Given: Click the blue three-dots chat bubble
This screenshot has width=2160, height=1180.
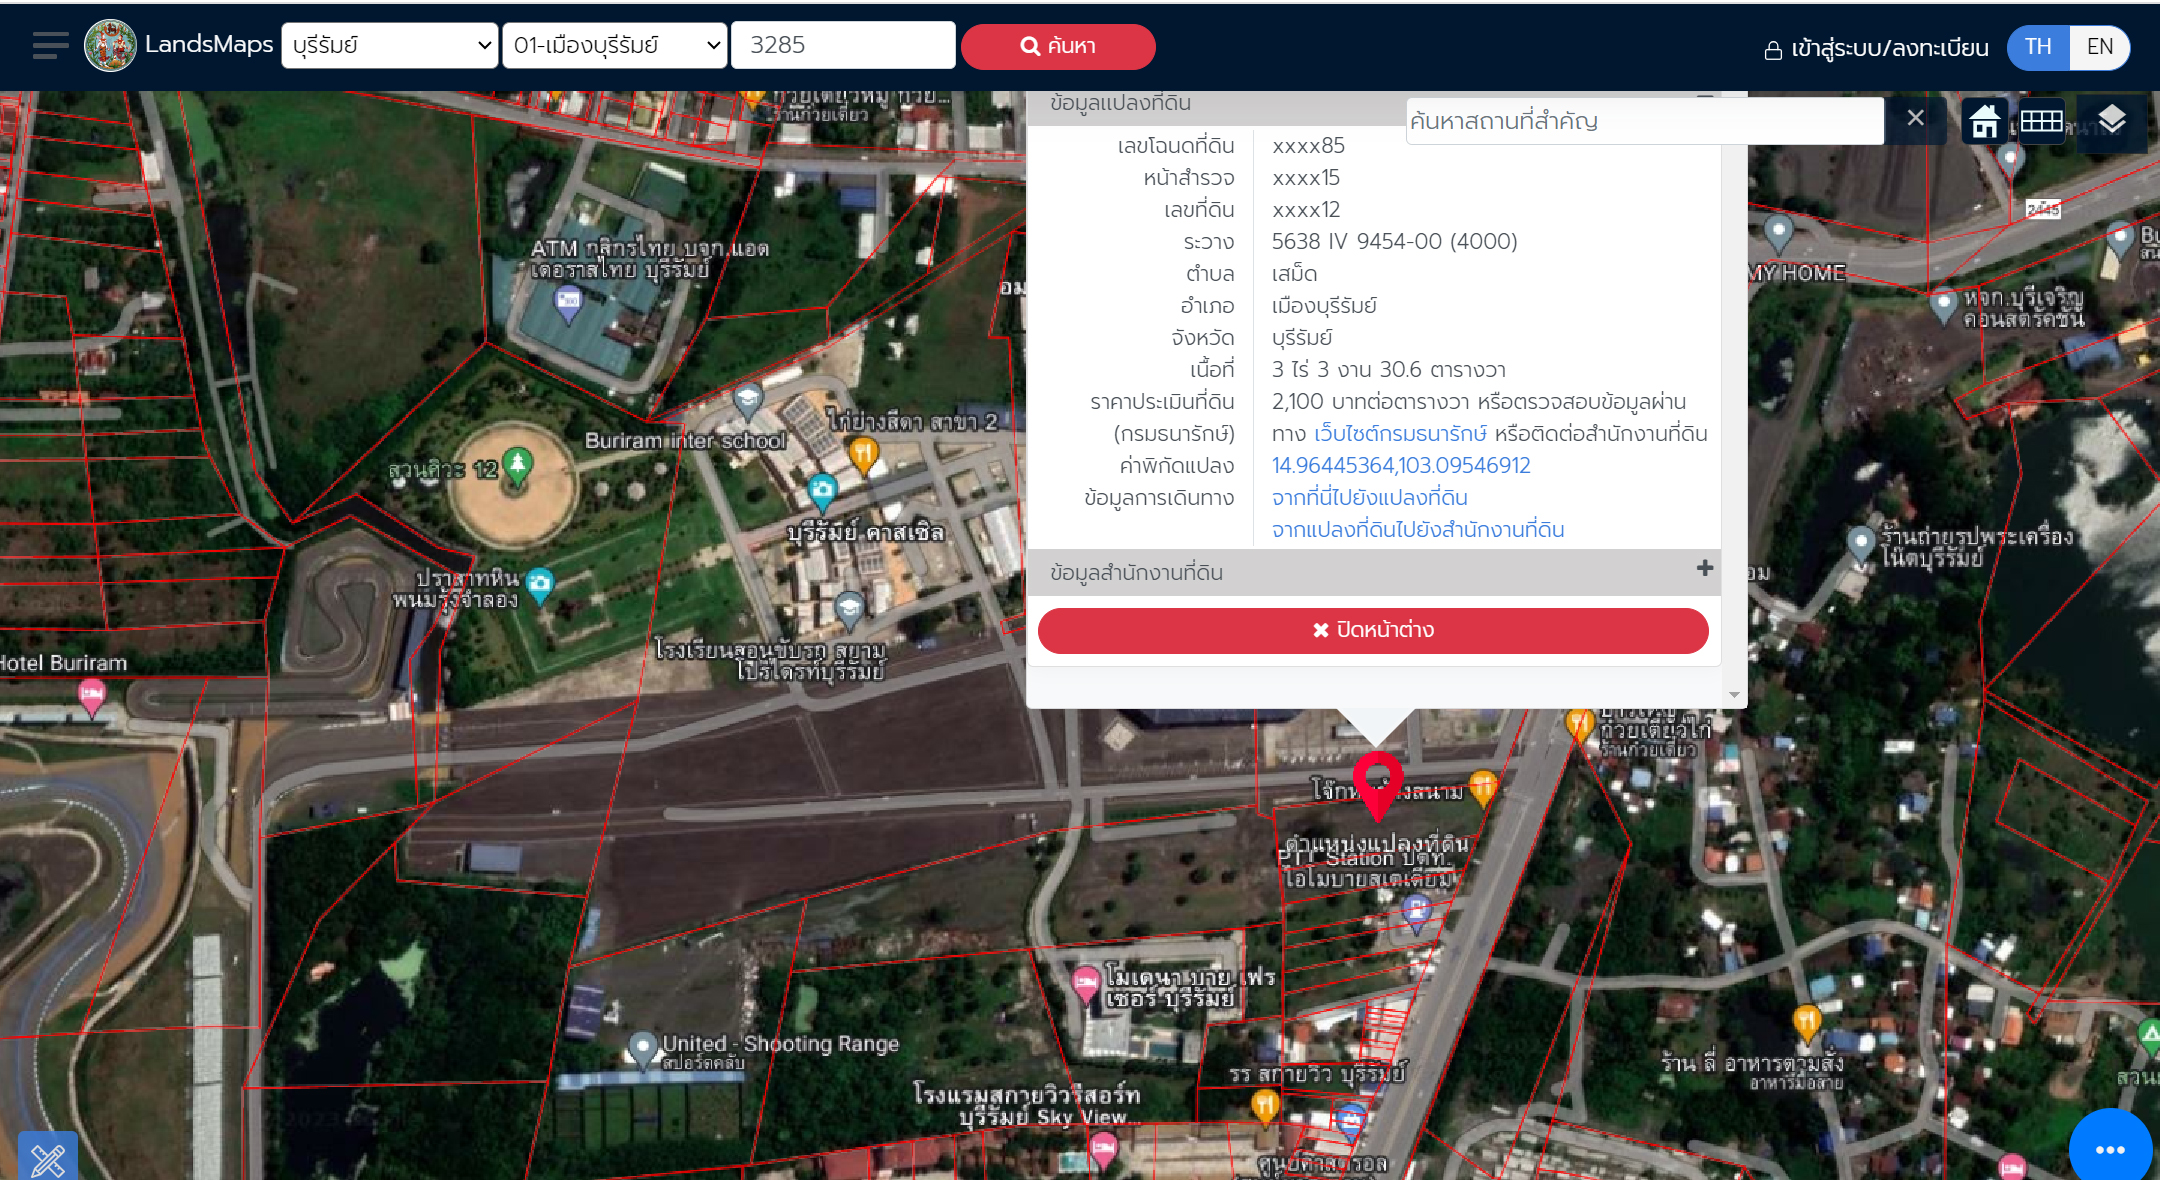Looking at the screenshot, I should [2110, 1149].
